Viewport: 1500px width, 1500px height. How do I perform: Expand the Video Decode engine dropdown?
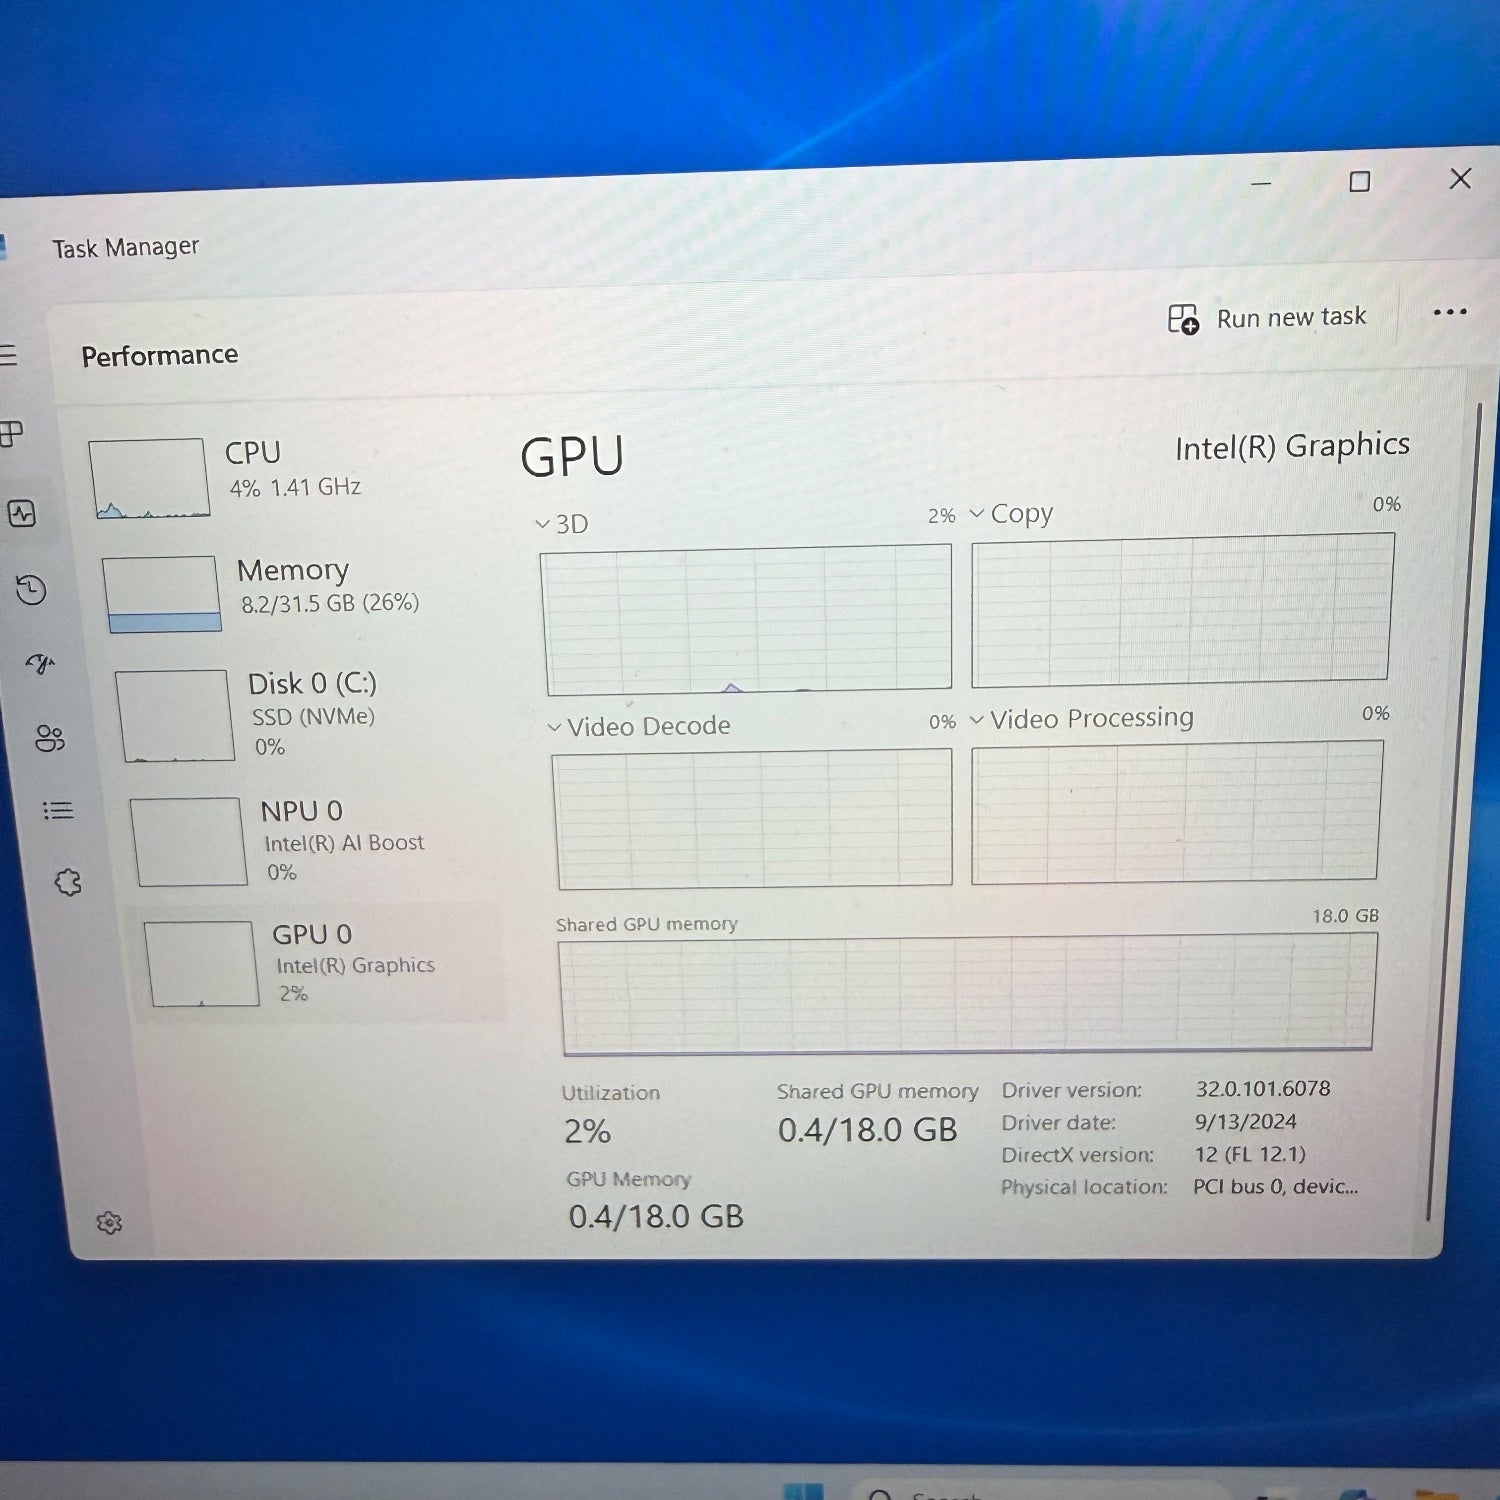pos(554,727)
